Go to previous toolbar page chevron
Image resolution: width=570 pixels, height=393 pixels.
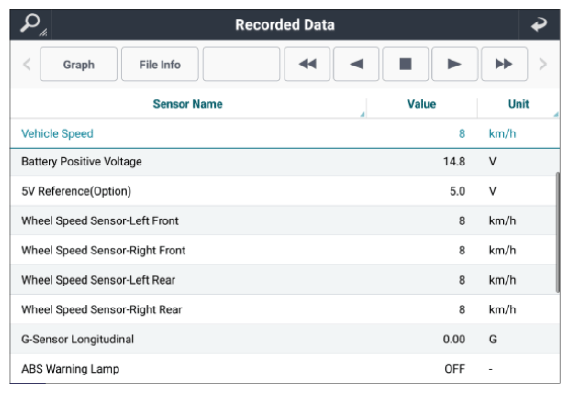27,64
